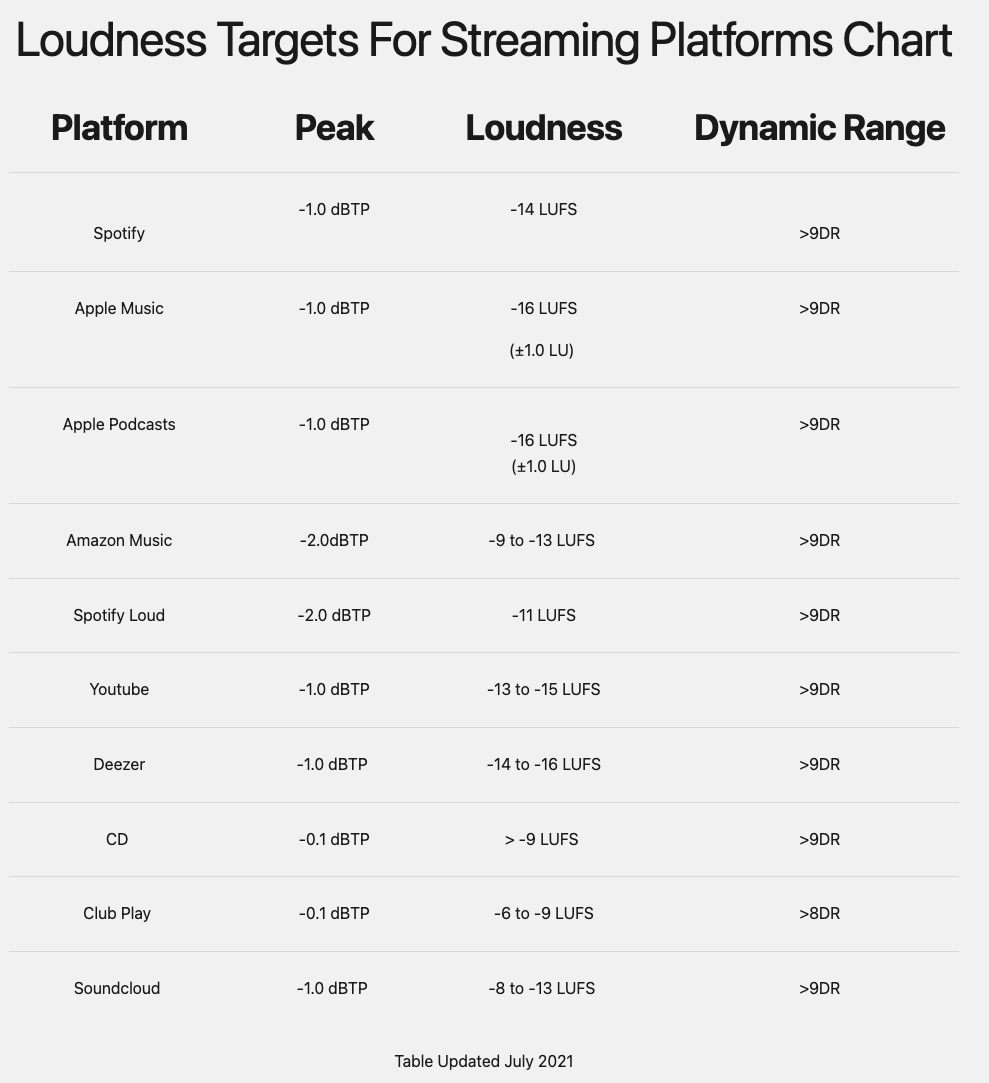
Task: Select the Apple Music row label
Action: (119, 308)
